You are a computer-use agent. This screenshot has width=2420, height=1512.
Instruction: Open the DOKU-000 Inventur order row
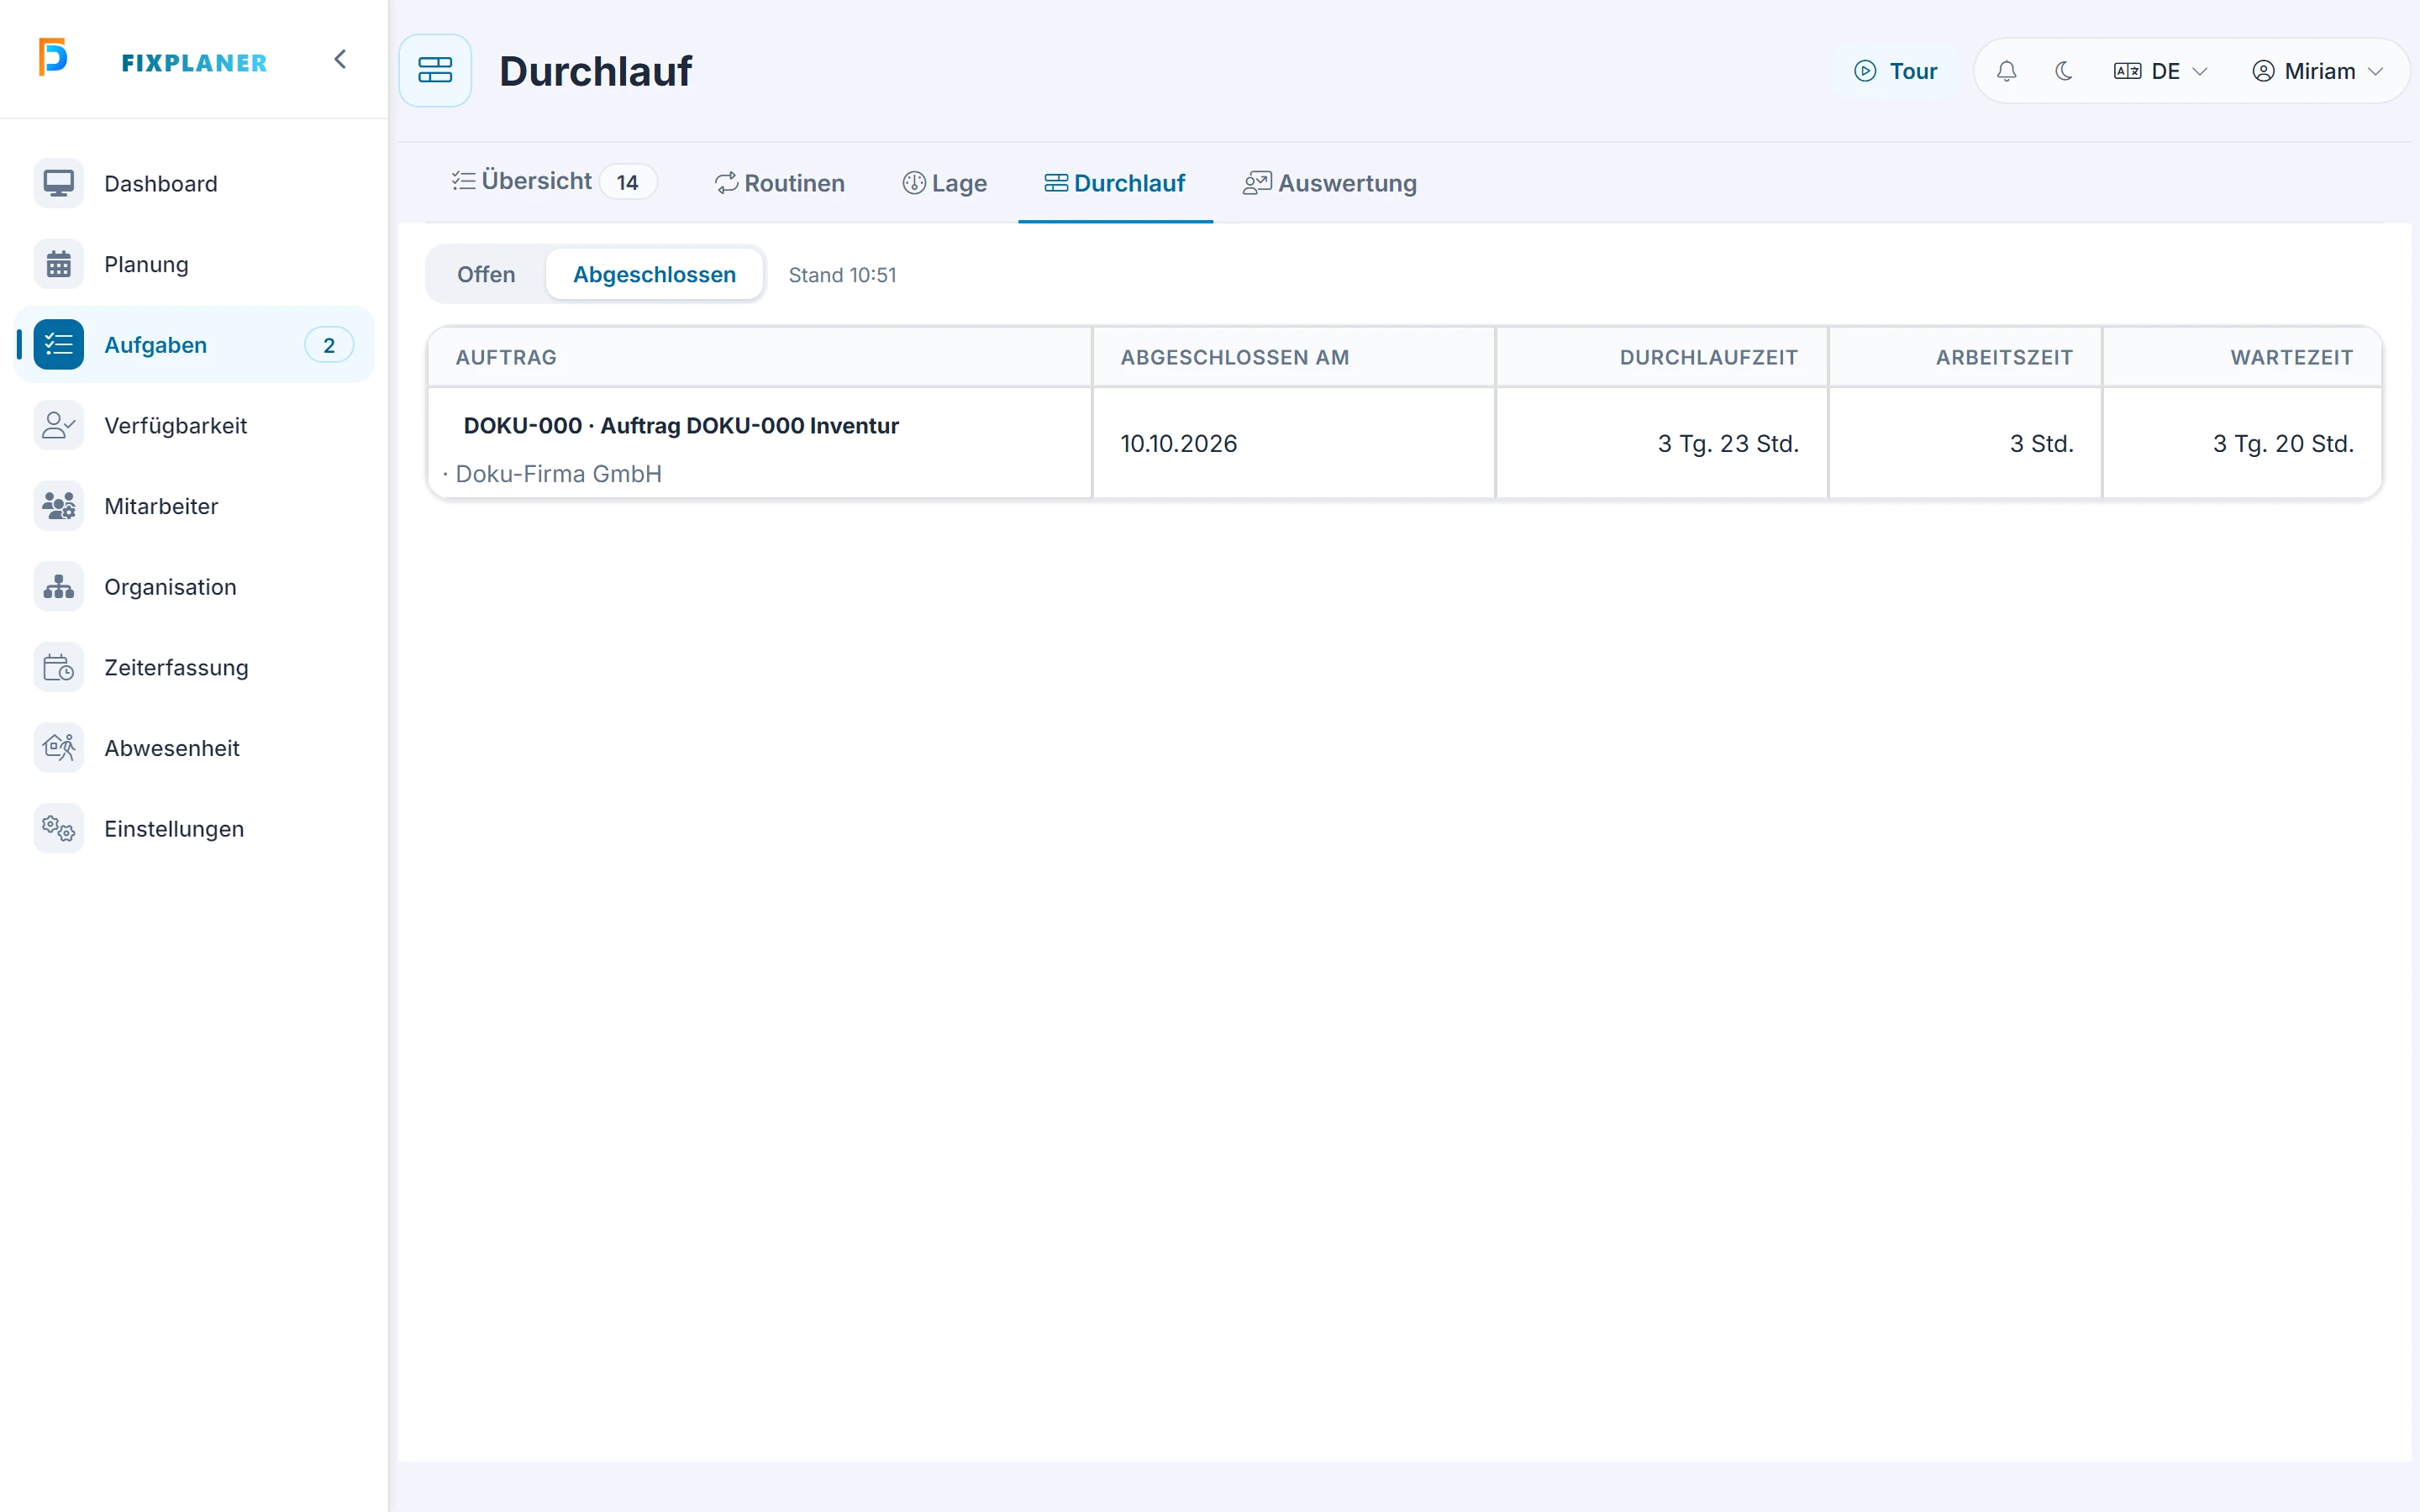coord(1404,443)
